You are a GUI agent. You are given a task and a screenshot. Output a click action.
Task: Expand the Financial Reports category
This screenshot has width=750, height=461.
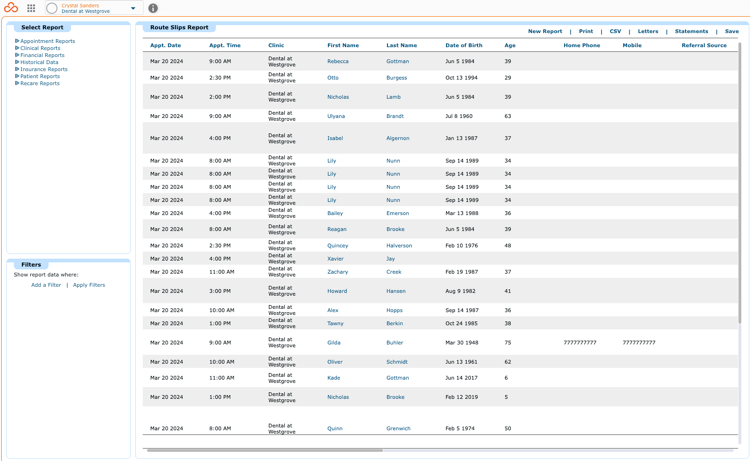(42, 55)
